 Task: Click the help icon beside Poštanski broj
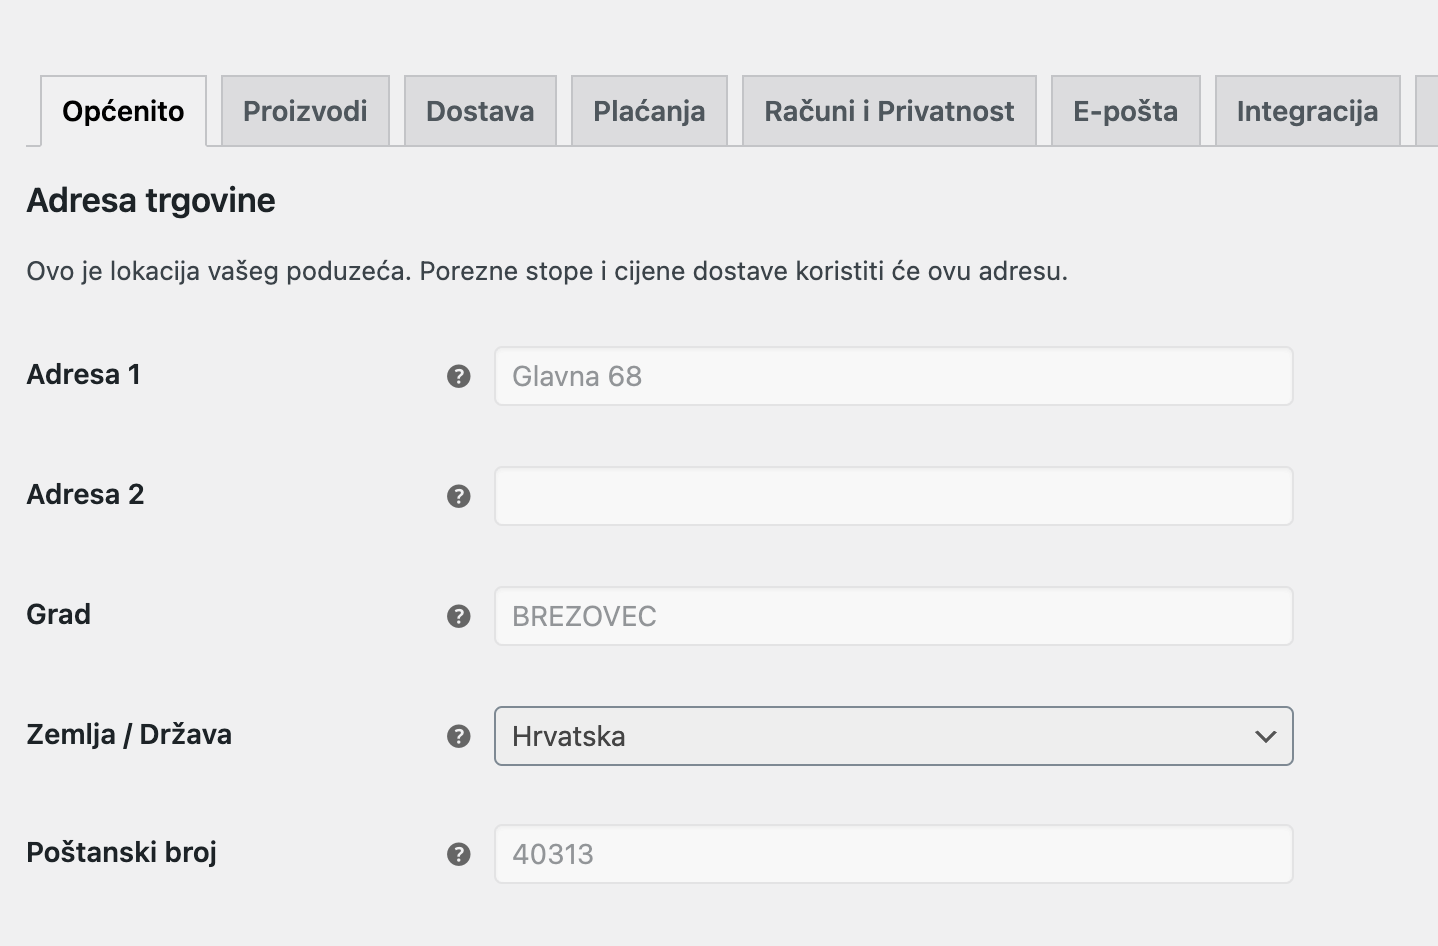[459, 854]
